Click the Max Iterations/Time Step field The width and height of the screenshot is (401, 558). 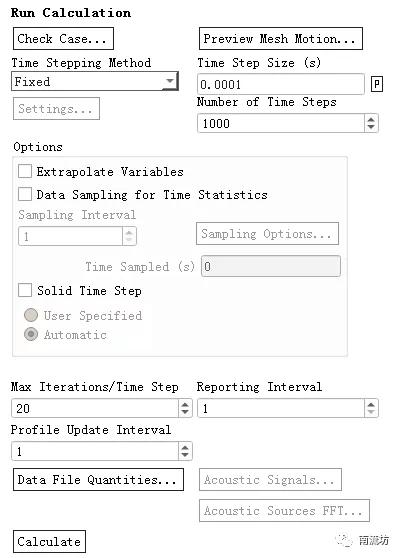pos(95,408)
